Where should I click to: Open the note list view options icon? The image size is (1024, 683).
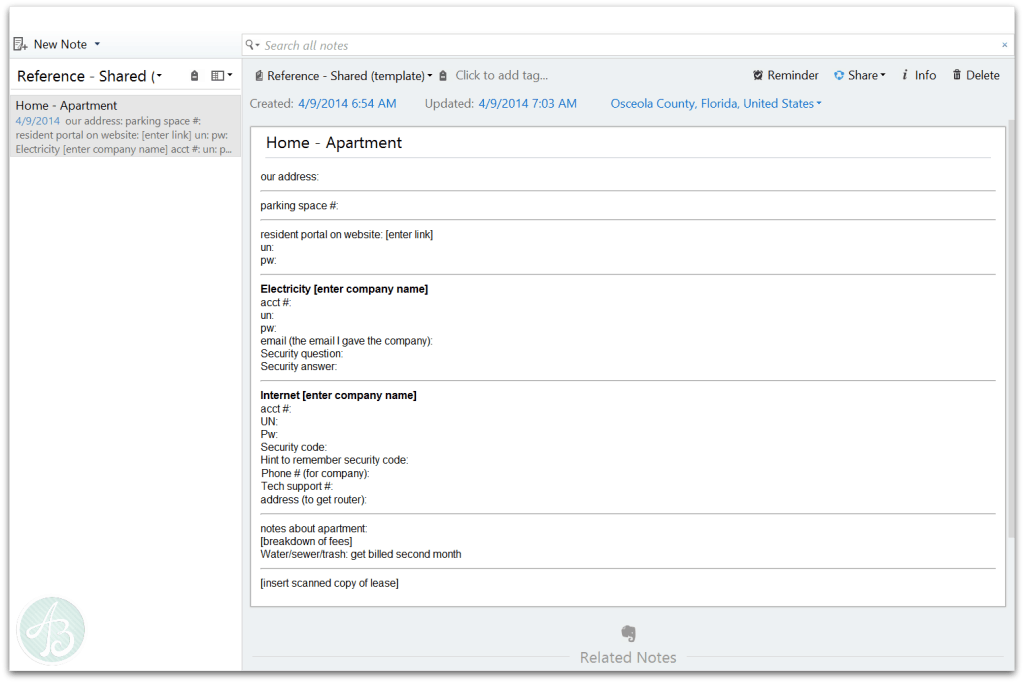221,76
